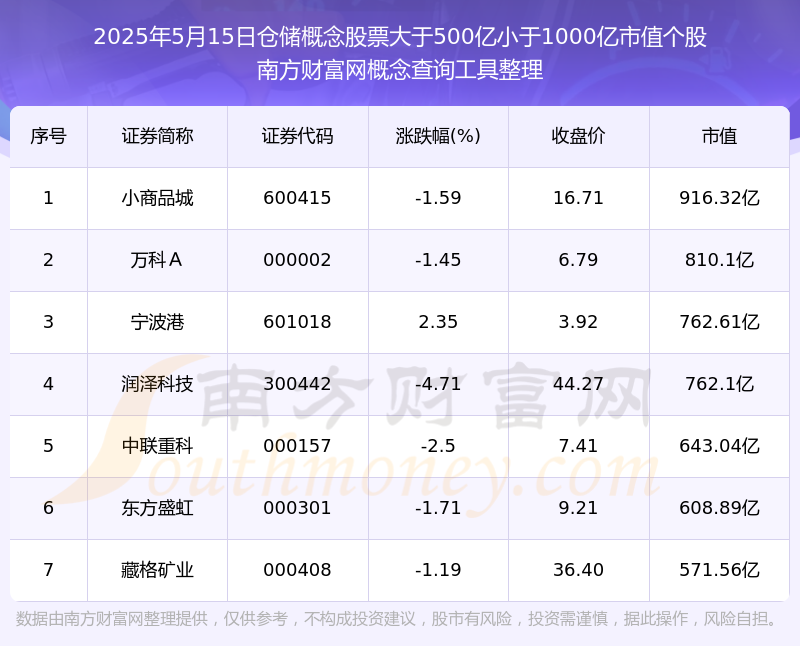Select the stock name 润泽科技
This screenshot has width=800, height=646.
[x=157, y=384]
